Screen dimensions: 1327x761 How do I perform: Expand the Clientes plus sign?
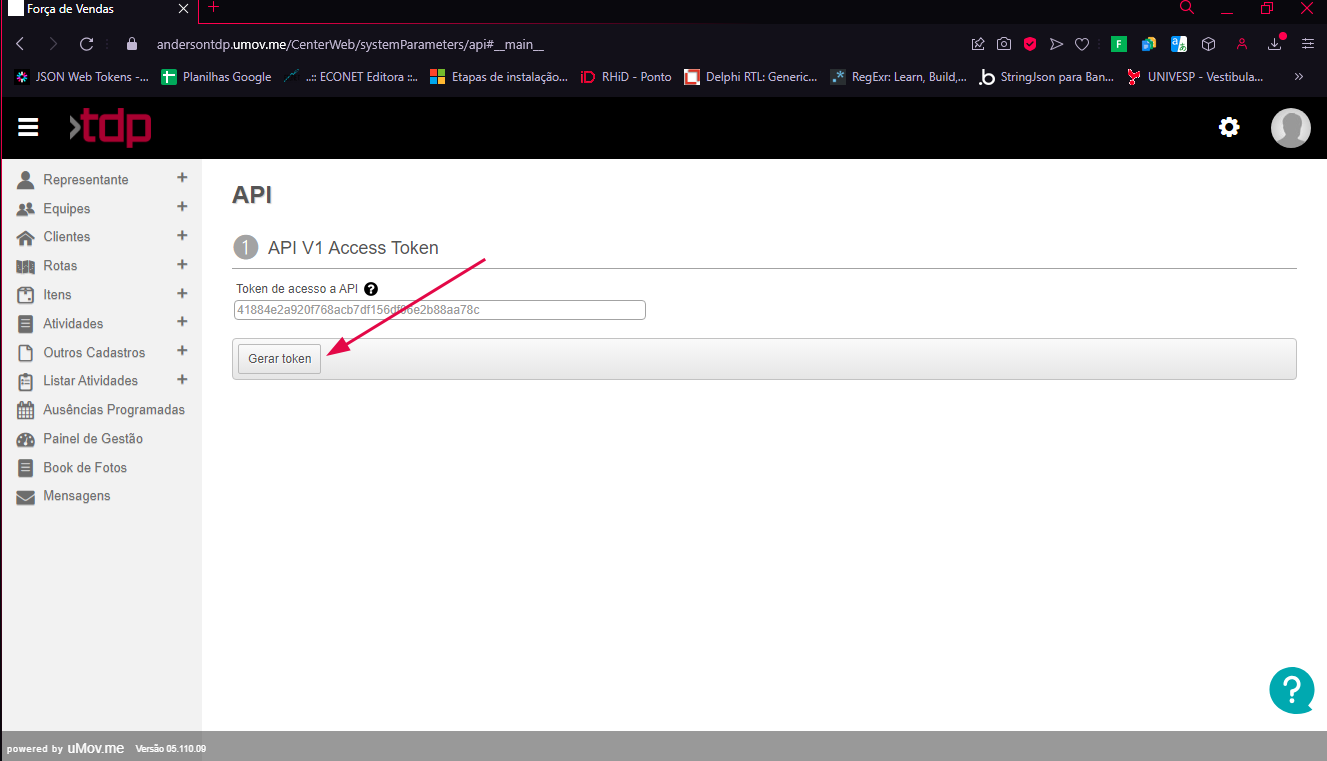click(x=182, y=236)
